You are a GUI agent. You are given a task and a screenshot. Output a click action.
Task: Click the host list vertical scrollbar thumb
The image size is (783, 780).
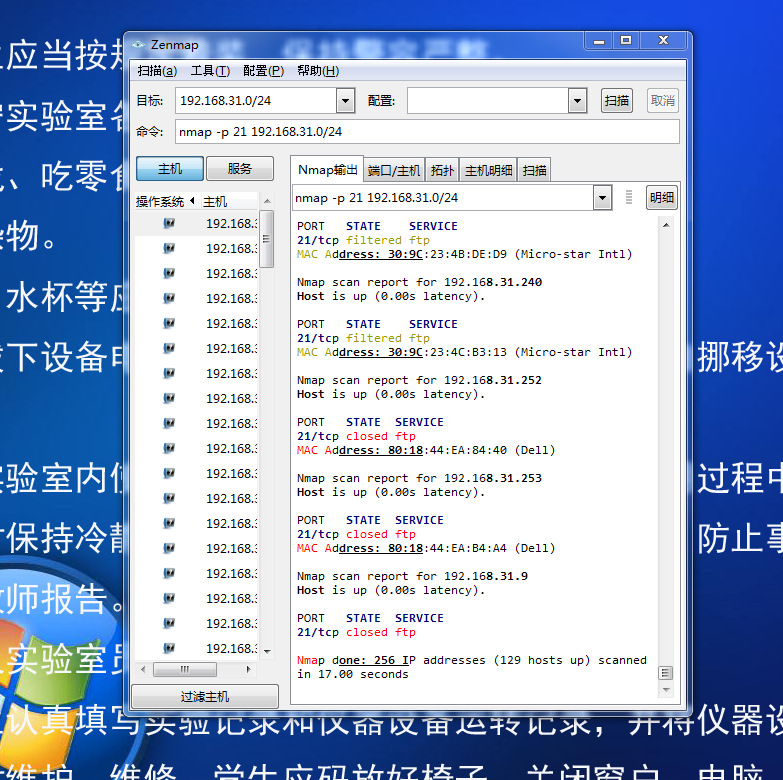pos(267,239)
